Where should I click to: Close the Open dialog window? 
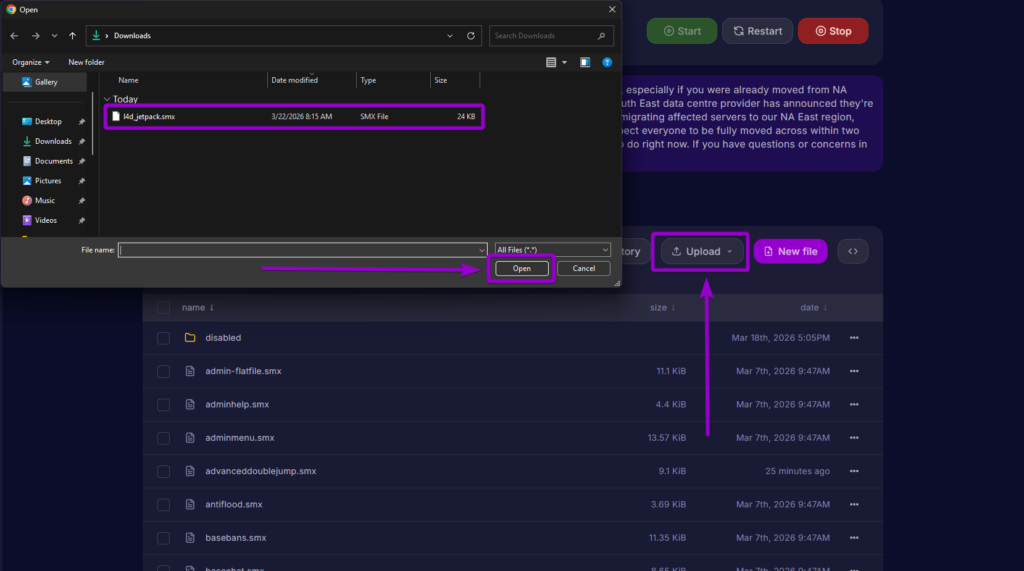click(612, 9)
